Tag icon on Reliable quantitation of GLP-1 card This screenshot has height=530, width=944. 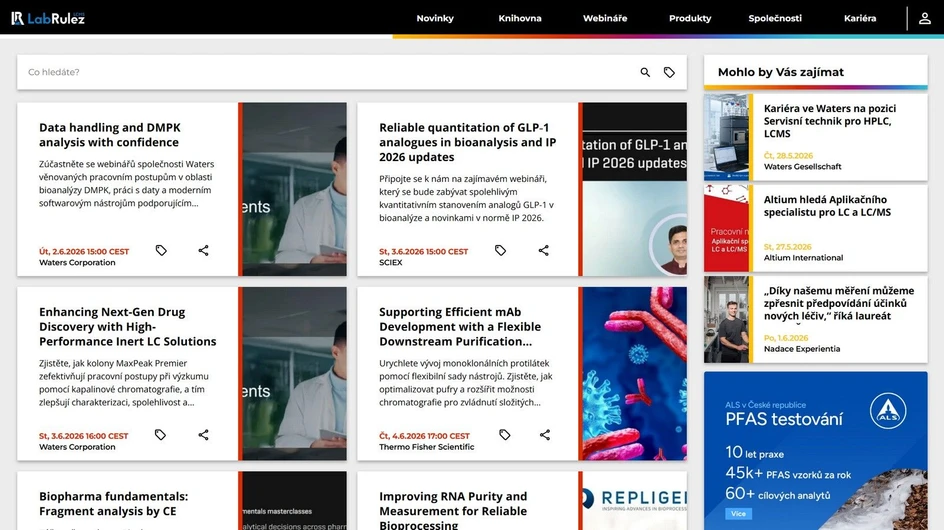click(x=500, y=250)
